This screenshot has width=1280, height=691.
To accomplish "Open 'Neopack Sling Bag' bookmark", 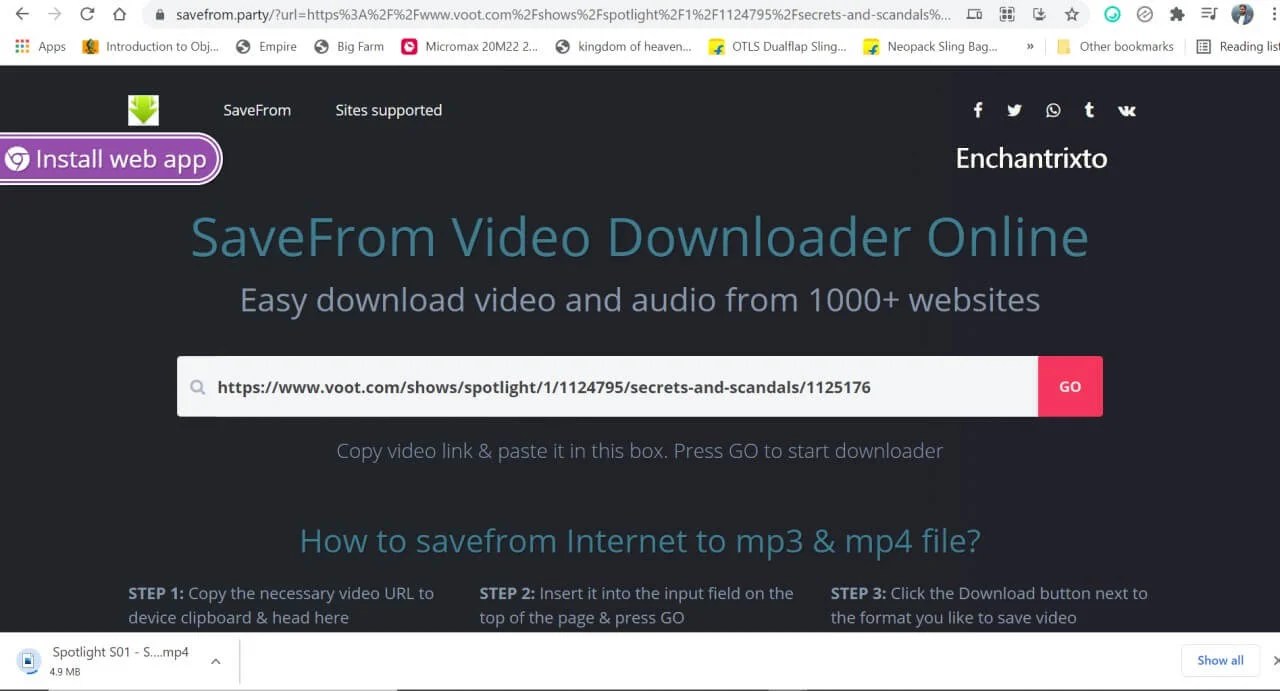I will 931,46.
